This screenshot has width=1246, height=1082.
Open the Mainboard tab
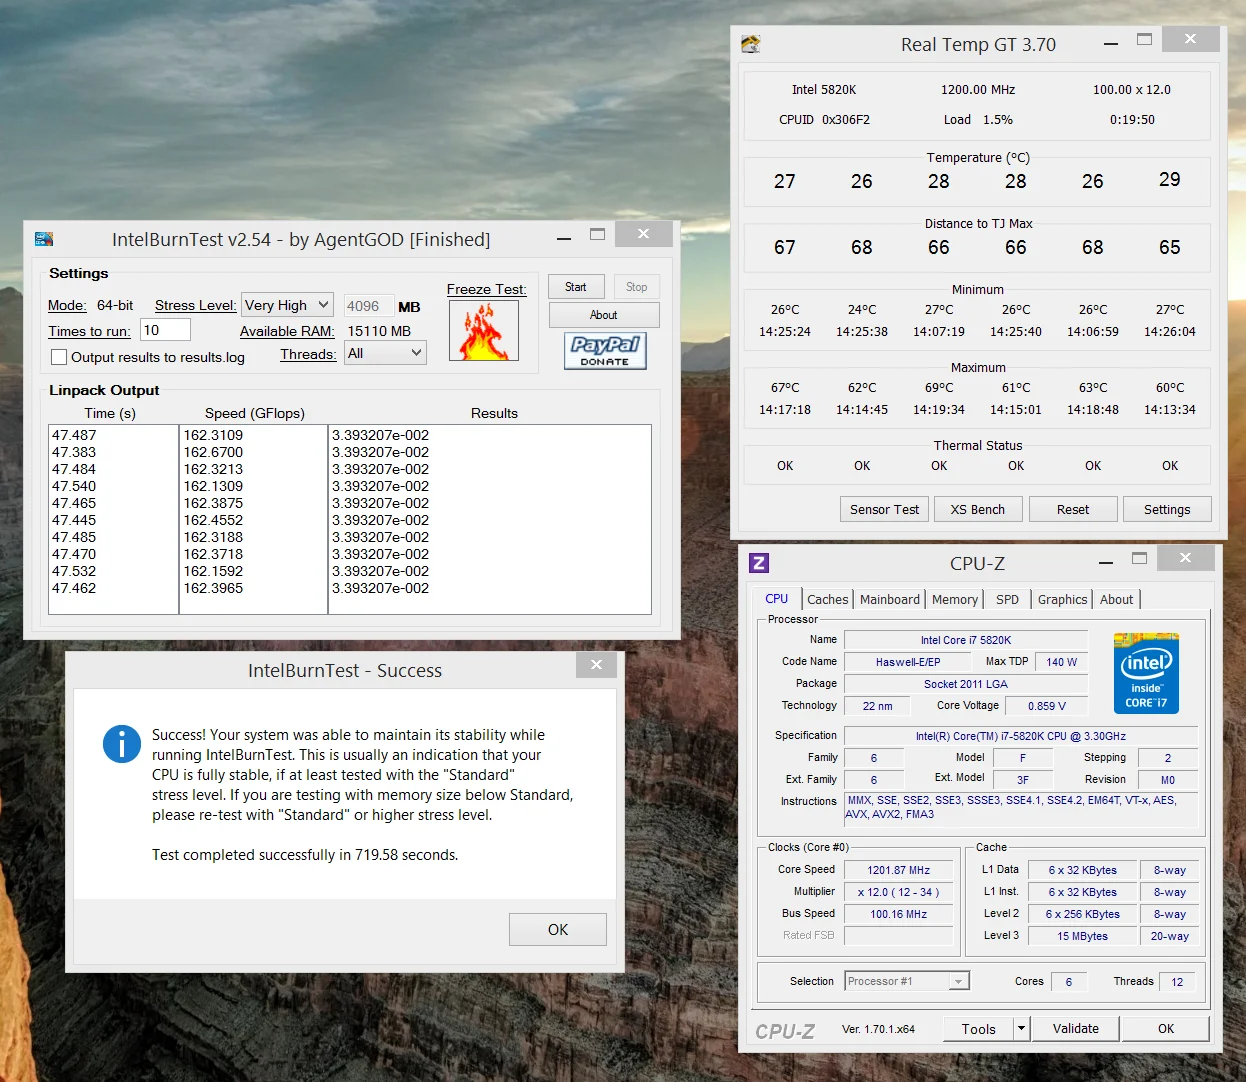click(889, 599)
